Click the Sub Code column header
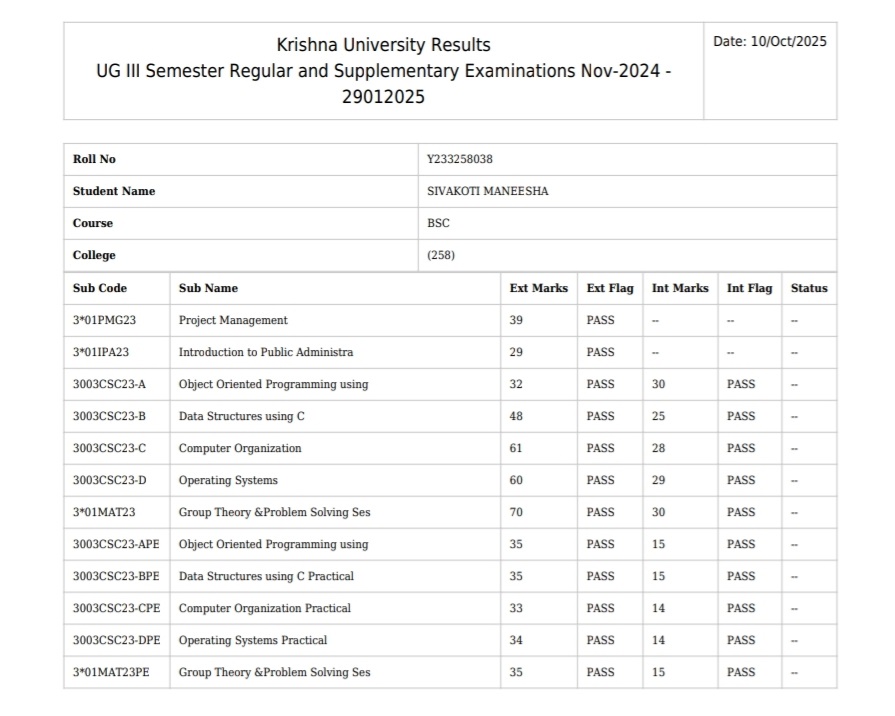 pos(100,288)
